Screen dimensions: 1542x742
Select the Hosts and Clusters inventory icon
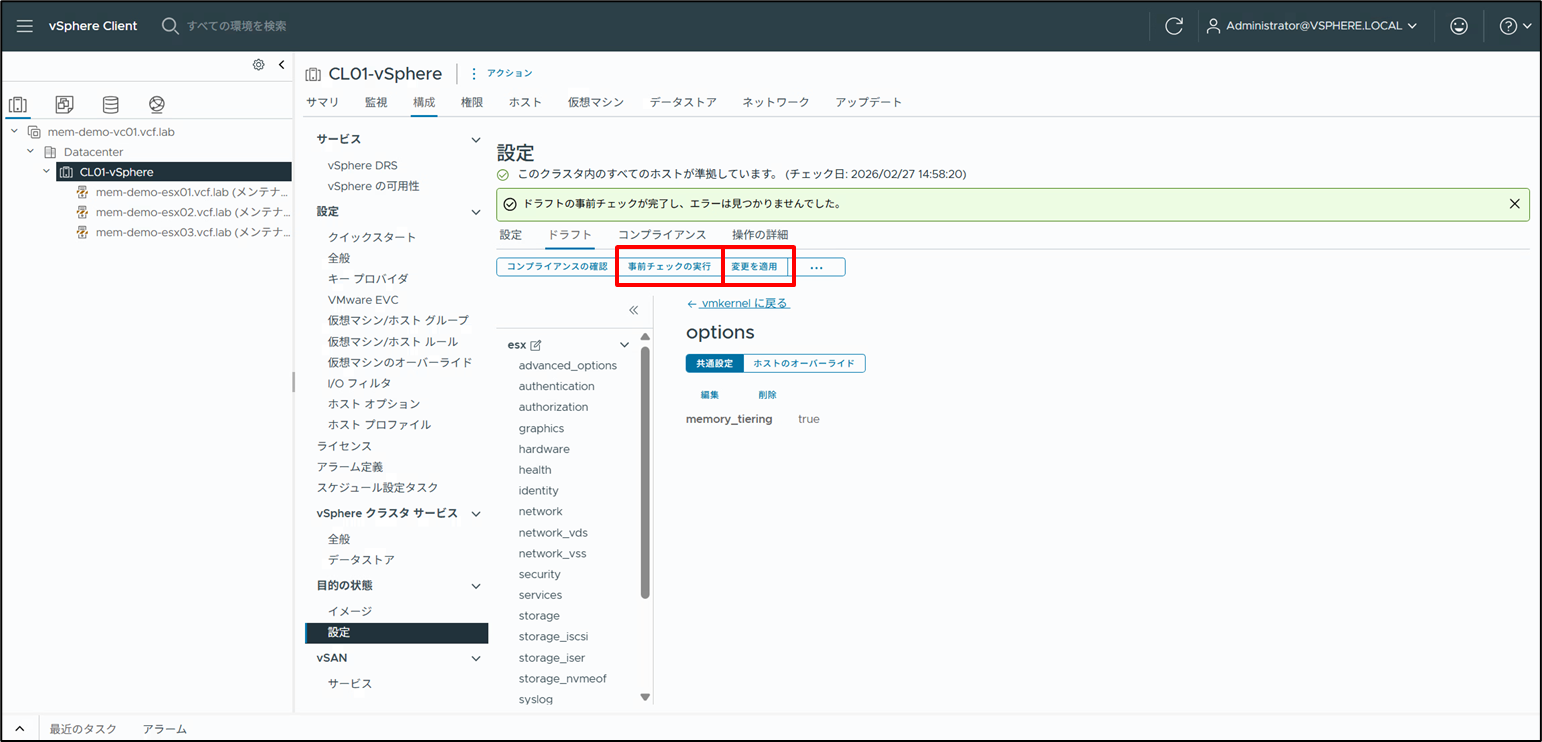tap(18, 103)
